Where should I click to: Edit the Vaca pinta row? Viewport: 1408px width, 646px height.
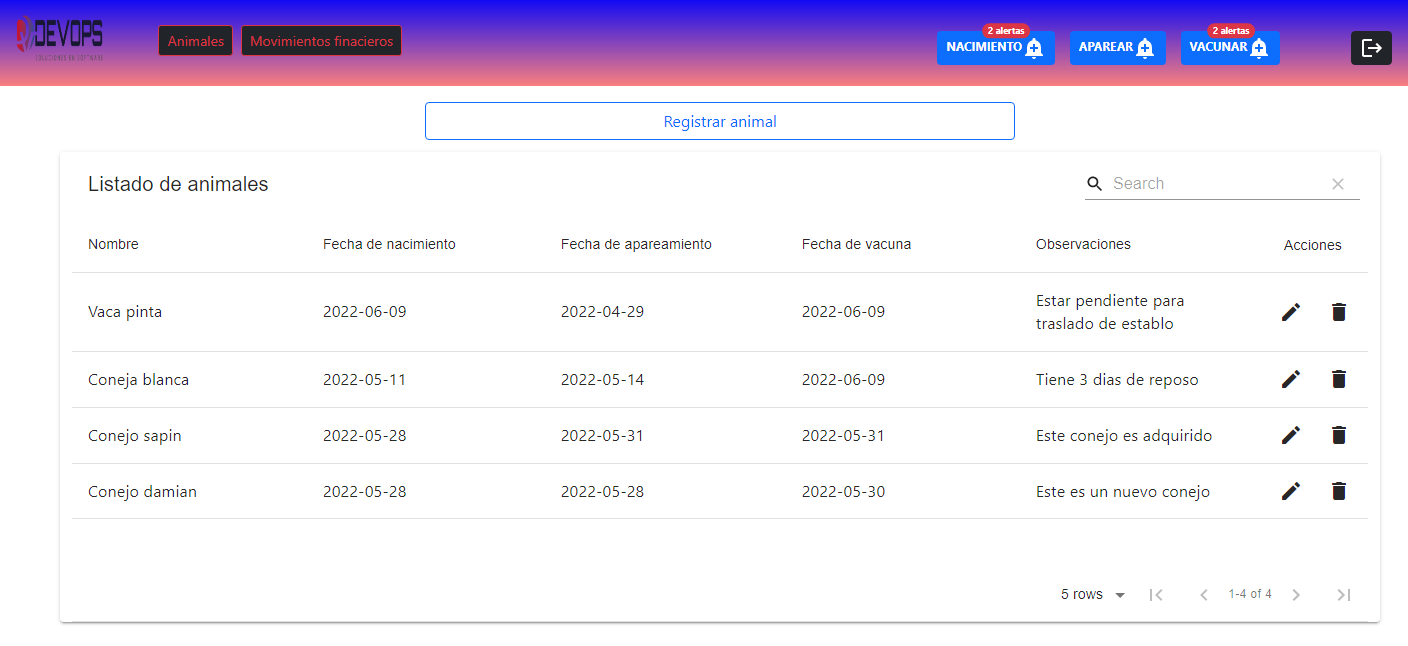1291,312
